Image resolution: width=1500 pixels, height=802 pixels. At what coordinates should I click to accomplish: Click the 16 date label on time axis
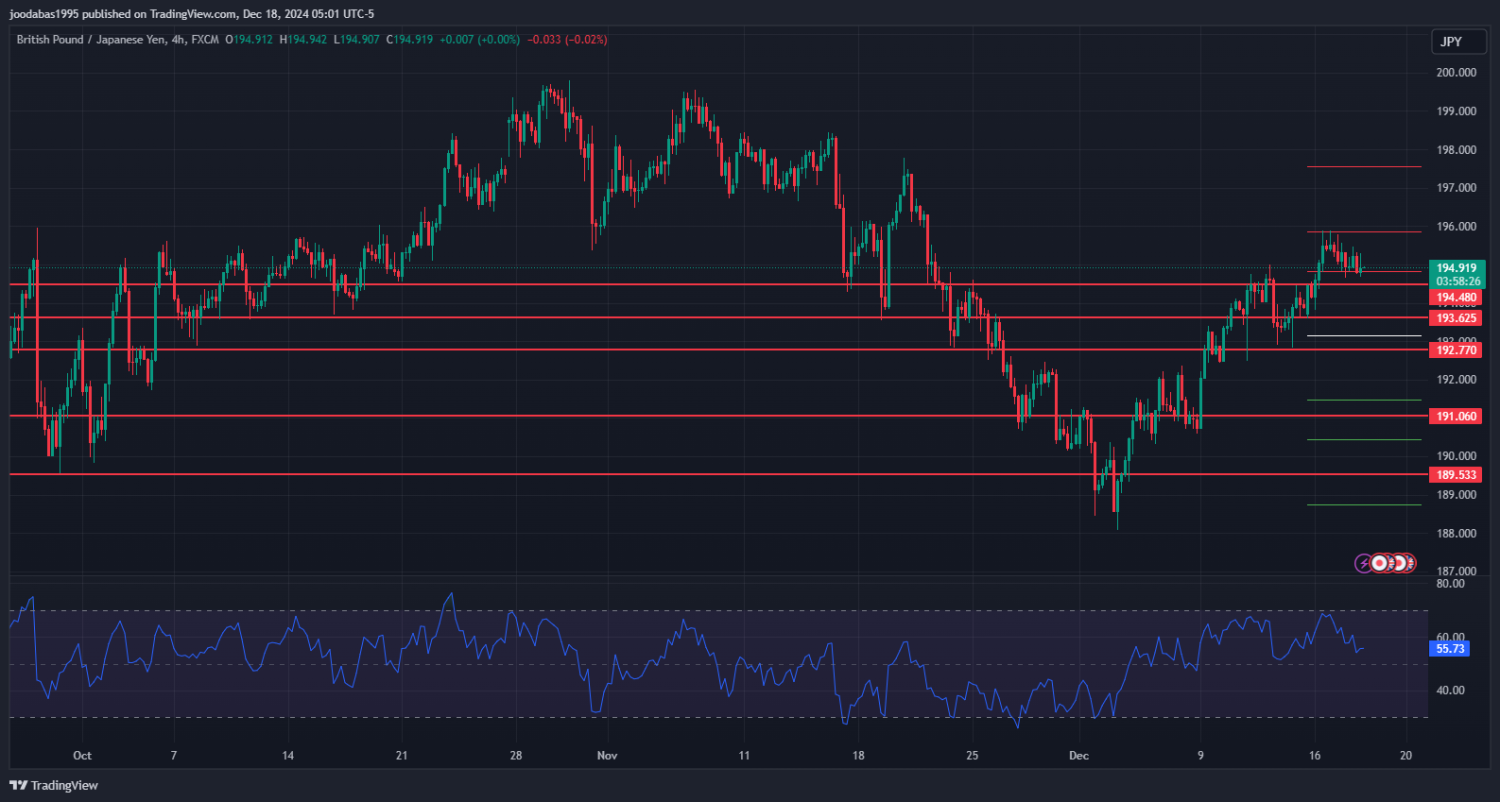pyautogui.click(x=1315, y=756)
